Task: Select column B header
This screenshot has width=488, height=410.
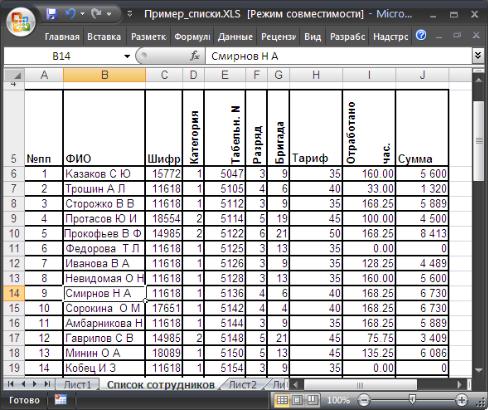Action: click(x=104, y=75)
